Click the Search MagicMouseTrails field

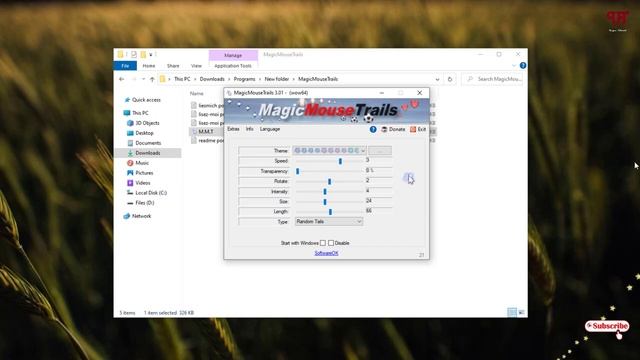click(x=493, y=79)
